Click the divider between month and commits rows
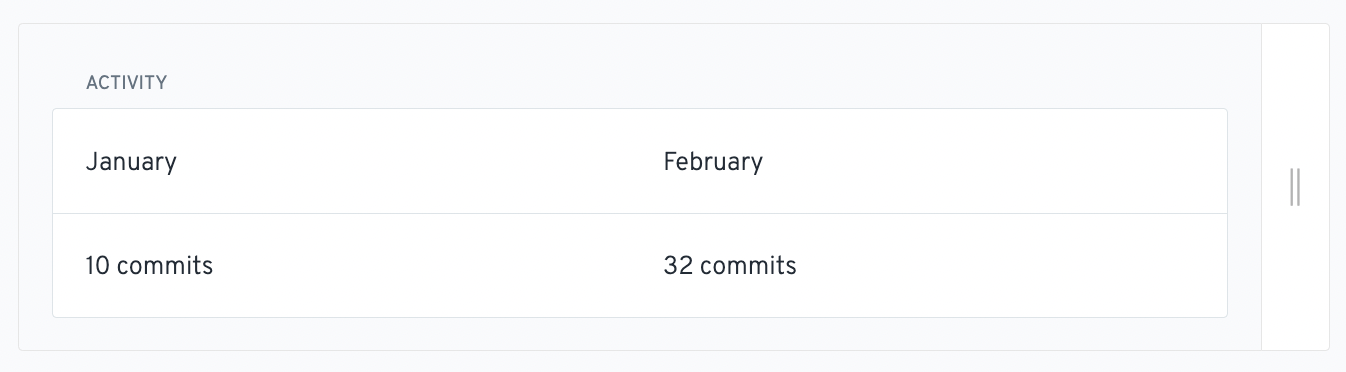This screenshot has width=1346, height=372. (640, 214)
